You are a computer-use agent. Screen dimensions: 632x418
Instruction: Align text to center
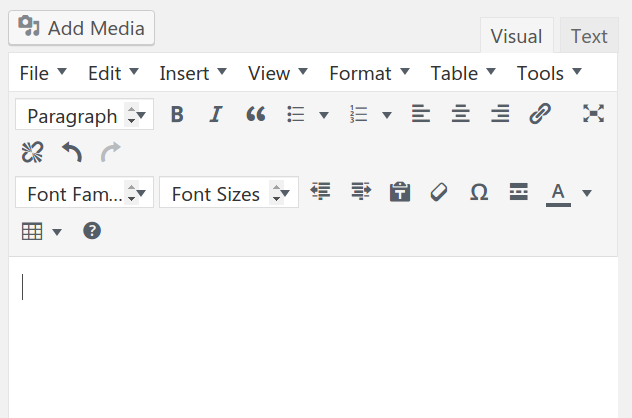coord(460,115)
